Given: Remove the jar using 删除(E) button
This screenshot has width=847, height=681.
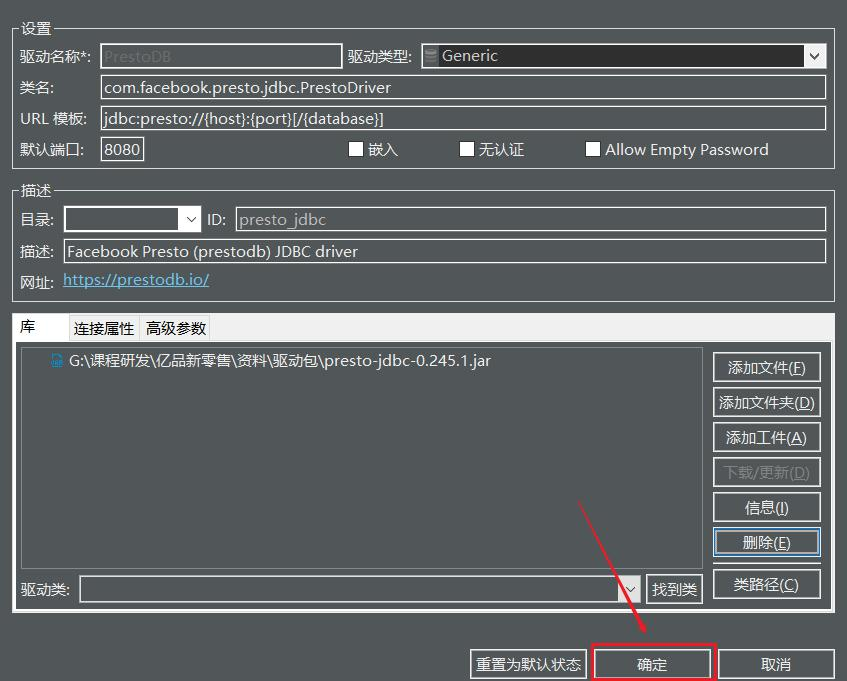Looking at the screenshot, I should point(766,542).
